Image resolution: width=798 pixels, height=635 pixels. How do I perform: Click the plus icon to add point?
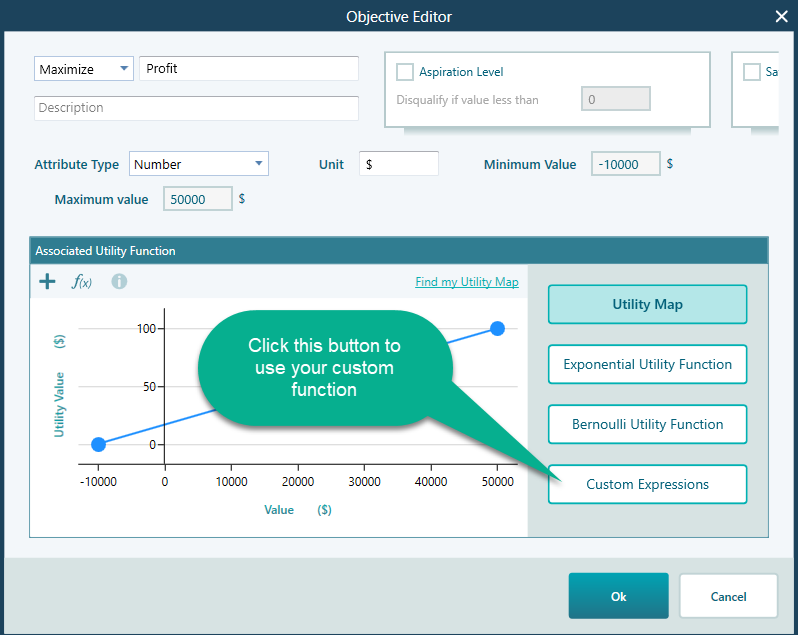tap(47, 282)
